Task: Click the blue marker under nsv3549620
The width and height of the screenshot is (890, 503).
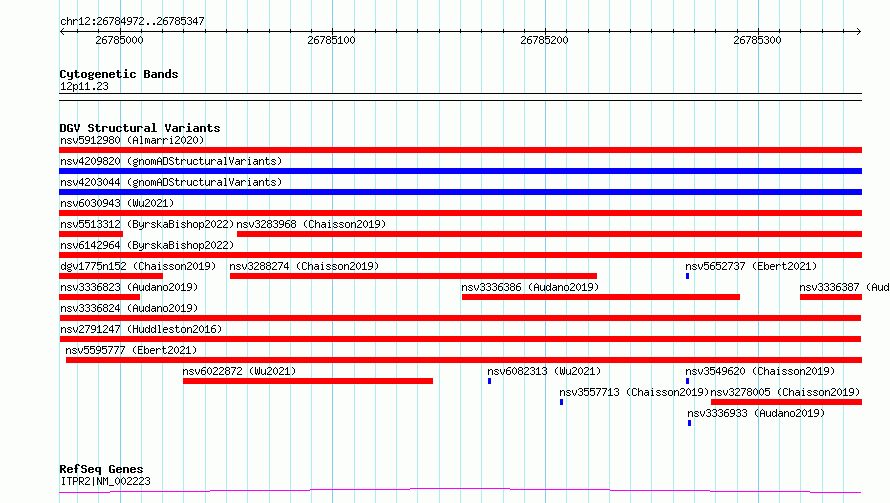Action: [687, 381]
